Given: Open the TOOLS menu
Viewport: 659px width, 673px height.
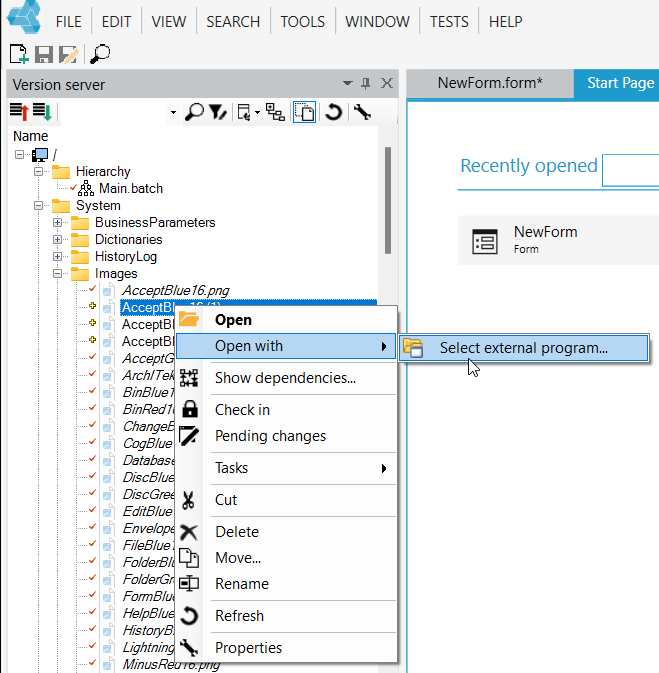Looking at the screenshot, I should [303, 21].
